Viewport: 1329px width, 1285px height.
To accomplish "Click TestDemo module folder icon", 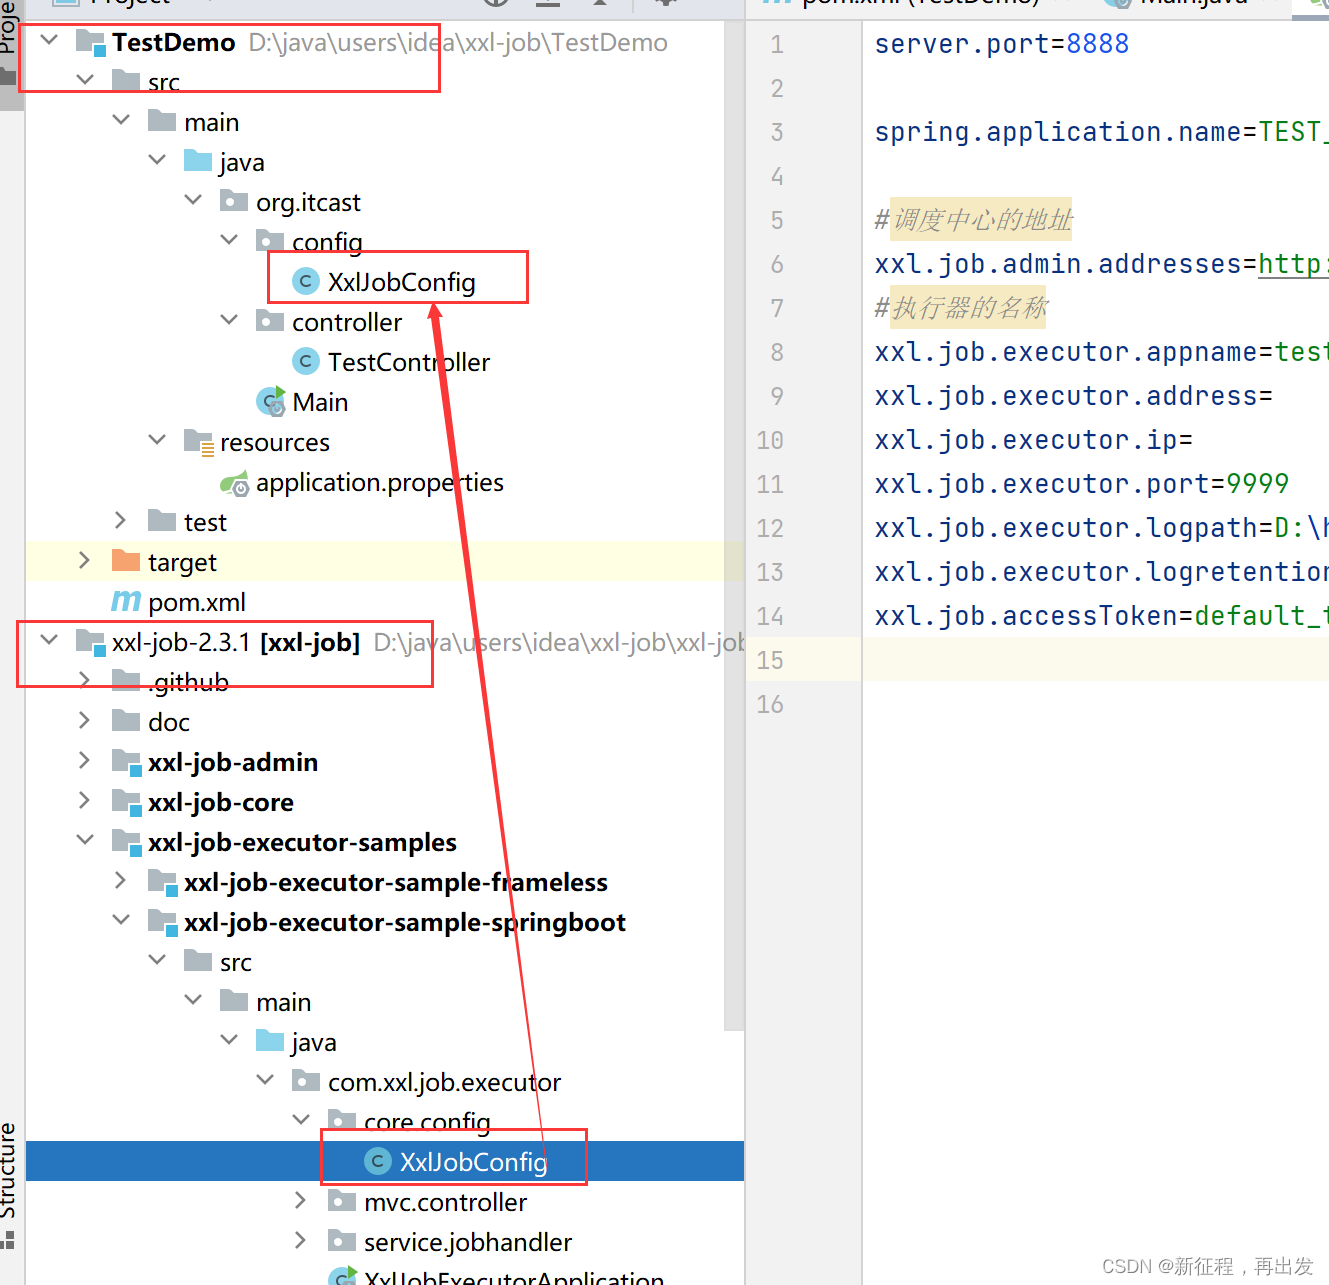I will point(91,43).
